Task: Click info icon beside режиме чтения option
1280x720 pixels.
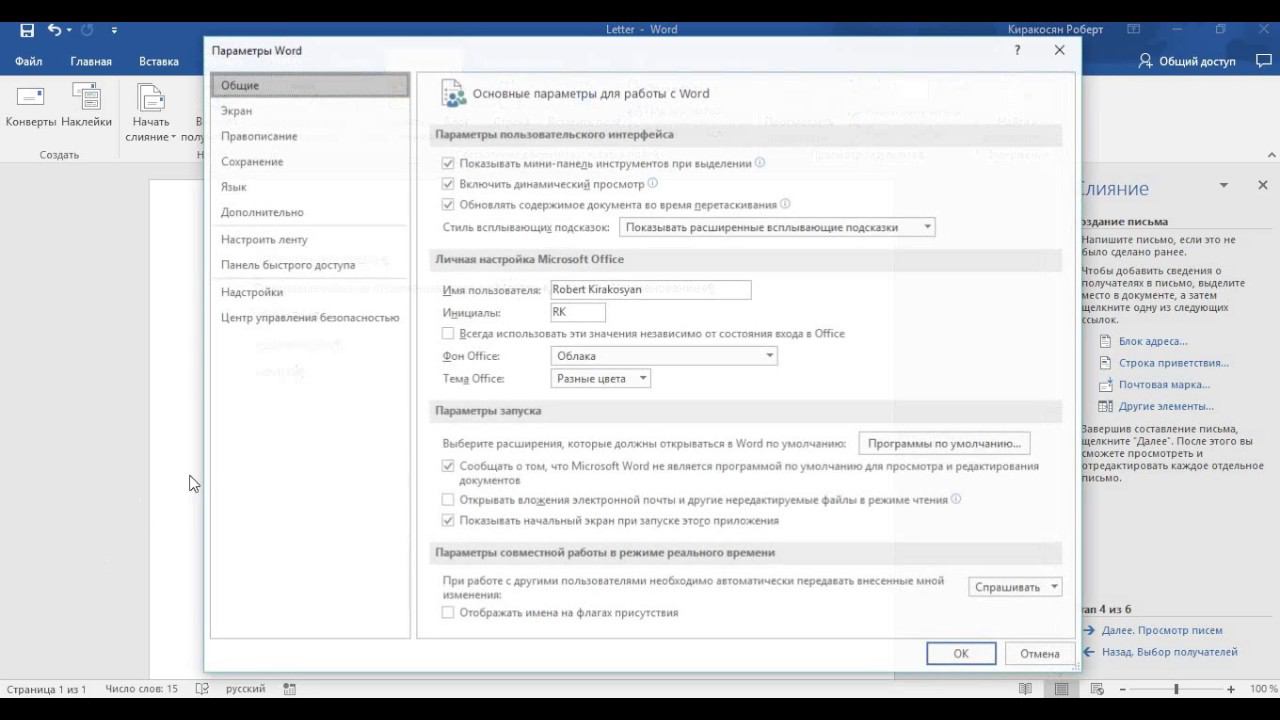Action: point(956,499)
